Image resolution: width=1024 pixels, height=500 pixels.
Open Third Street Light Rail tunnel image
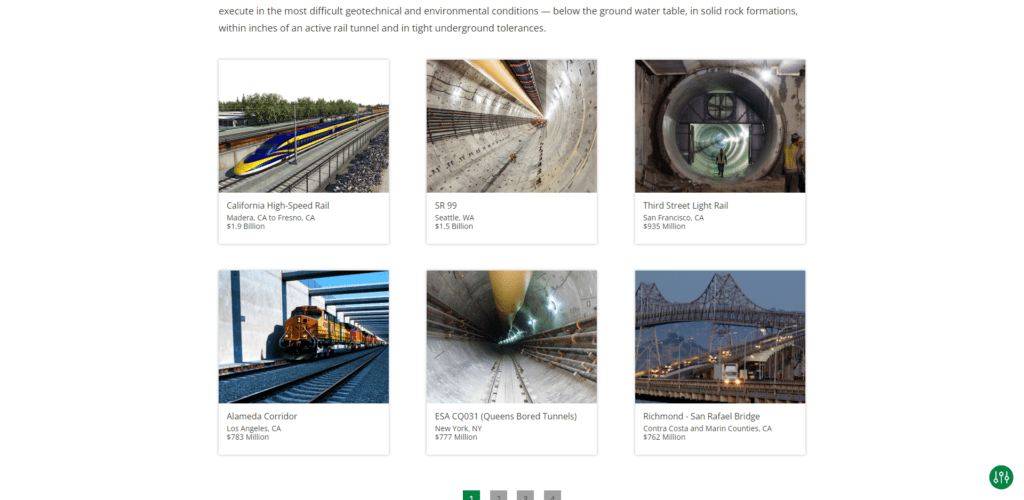(x=720, y=126)
